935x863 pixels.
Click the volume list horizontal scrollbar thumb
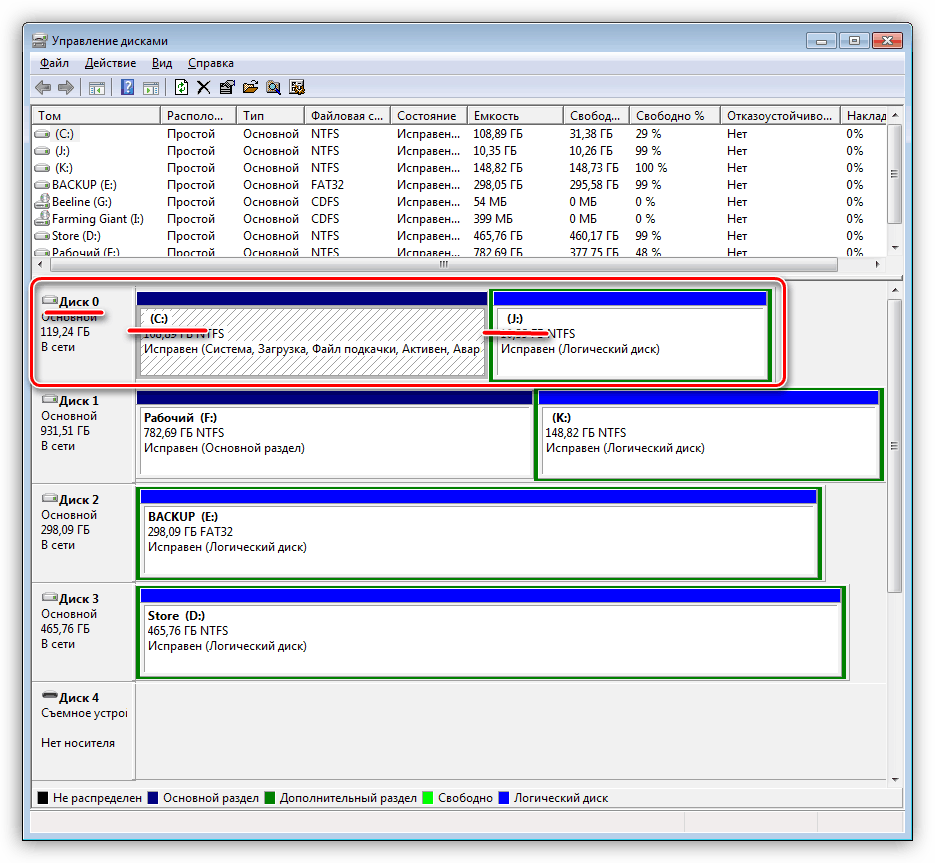pyautogui.click(x=442, y=264)
